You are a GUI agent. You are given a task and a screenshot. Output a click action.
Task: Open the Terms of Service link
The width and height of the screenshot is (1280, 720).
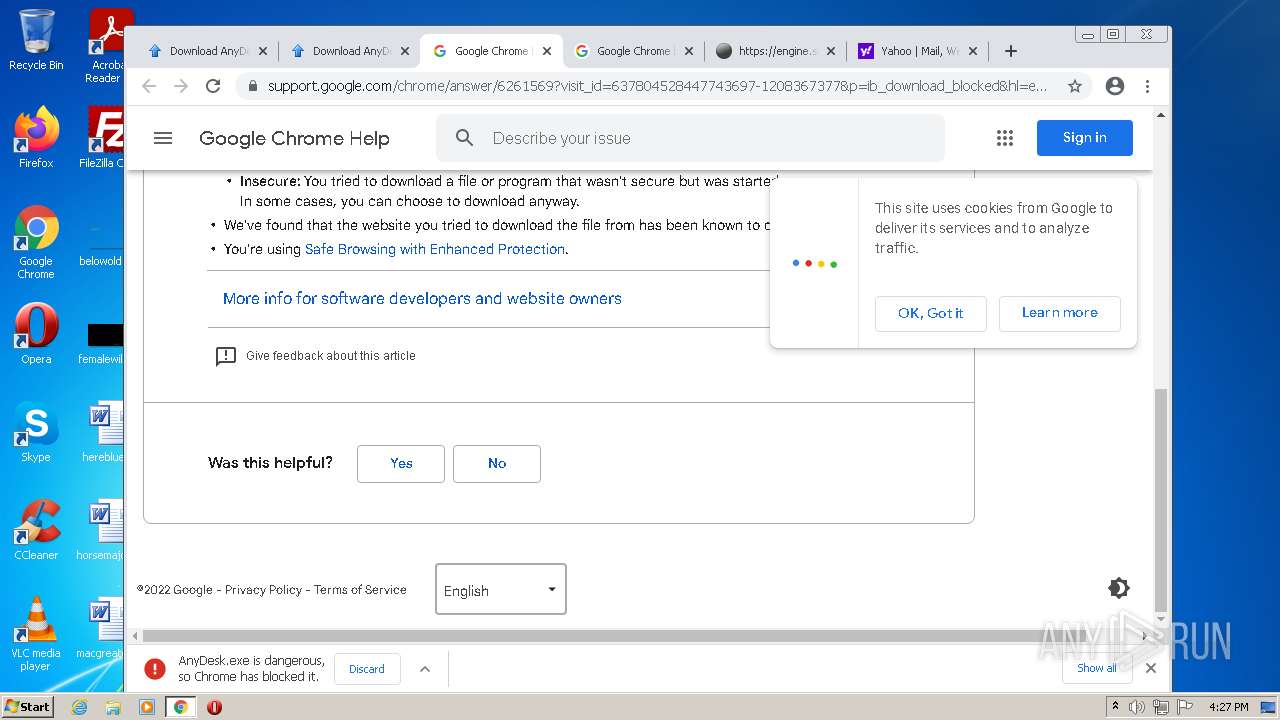pos(360,590)
